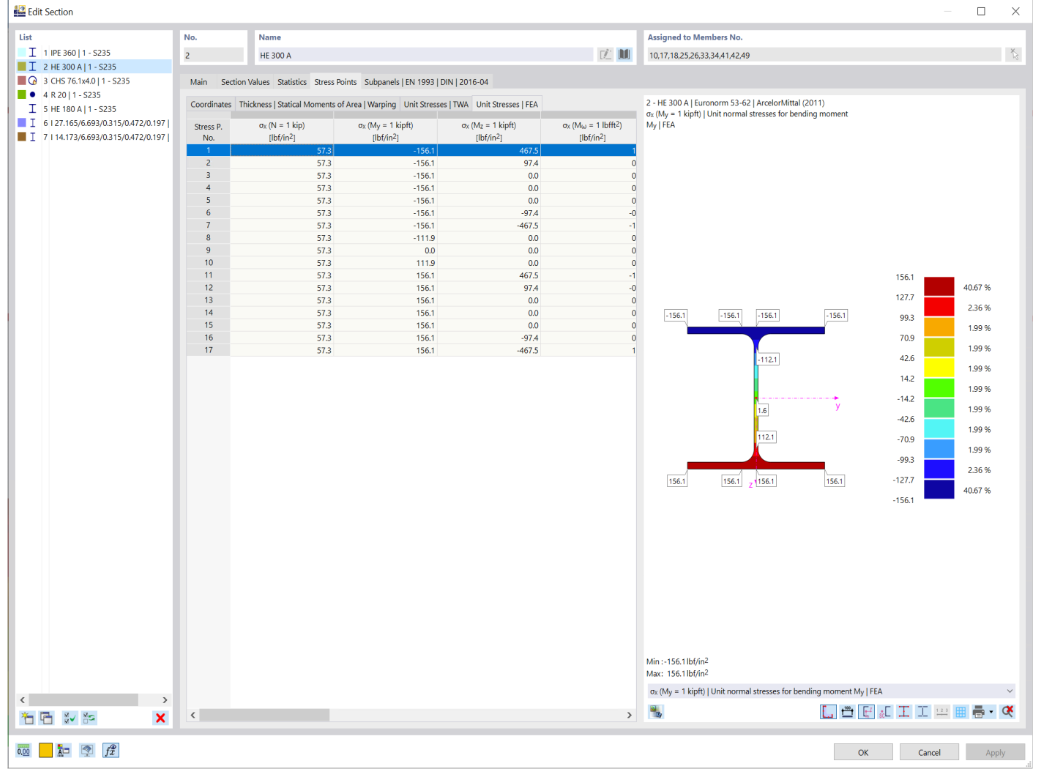This screenshot has height=769, width=1040.
Task: Open the Statistics tab
Action: pos(292,82)
